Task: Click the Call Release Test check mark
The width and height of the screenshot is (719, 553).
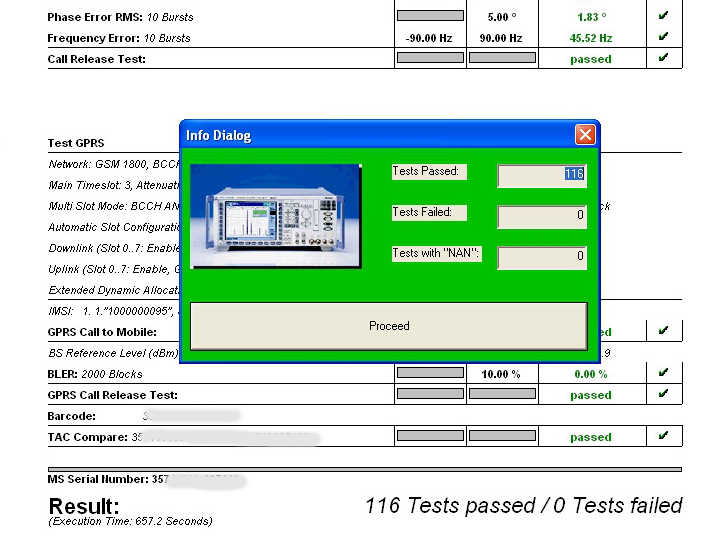Action: click(x=662, y=58)
